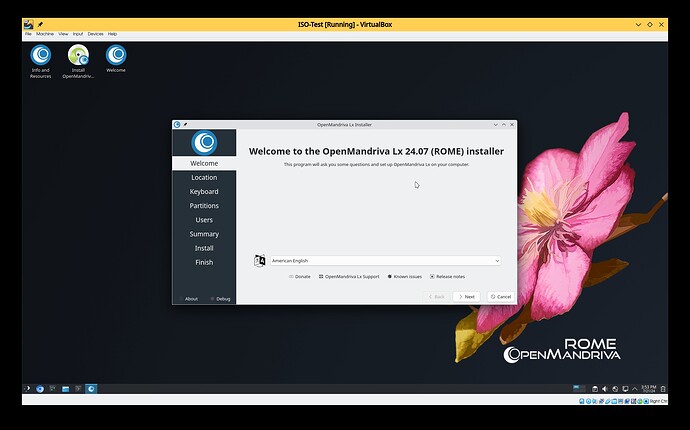Image resolution: width=690 pixels, height=430 pixels.
Task: Open the VirtualBox File menu
Action: click(x=28, y=34)
